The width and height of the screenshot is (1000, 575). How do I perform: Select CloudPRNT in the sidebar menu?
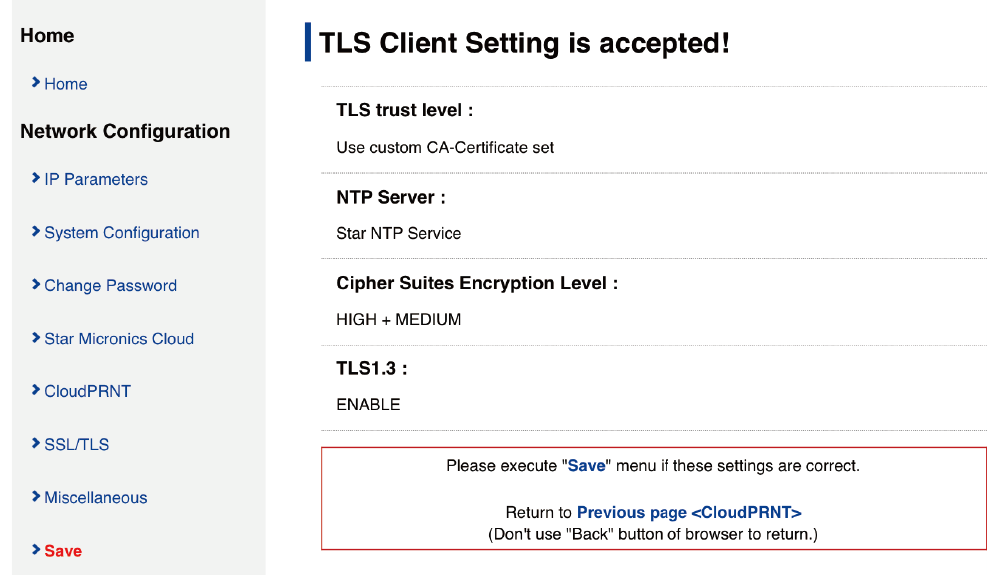coord(87,392)
